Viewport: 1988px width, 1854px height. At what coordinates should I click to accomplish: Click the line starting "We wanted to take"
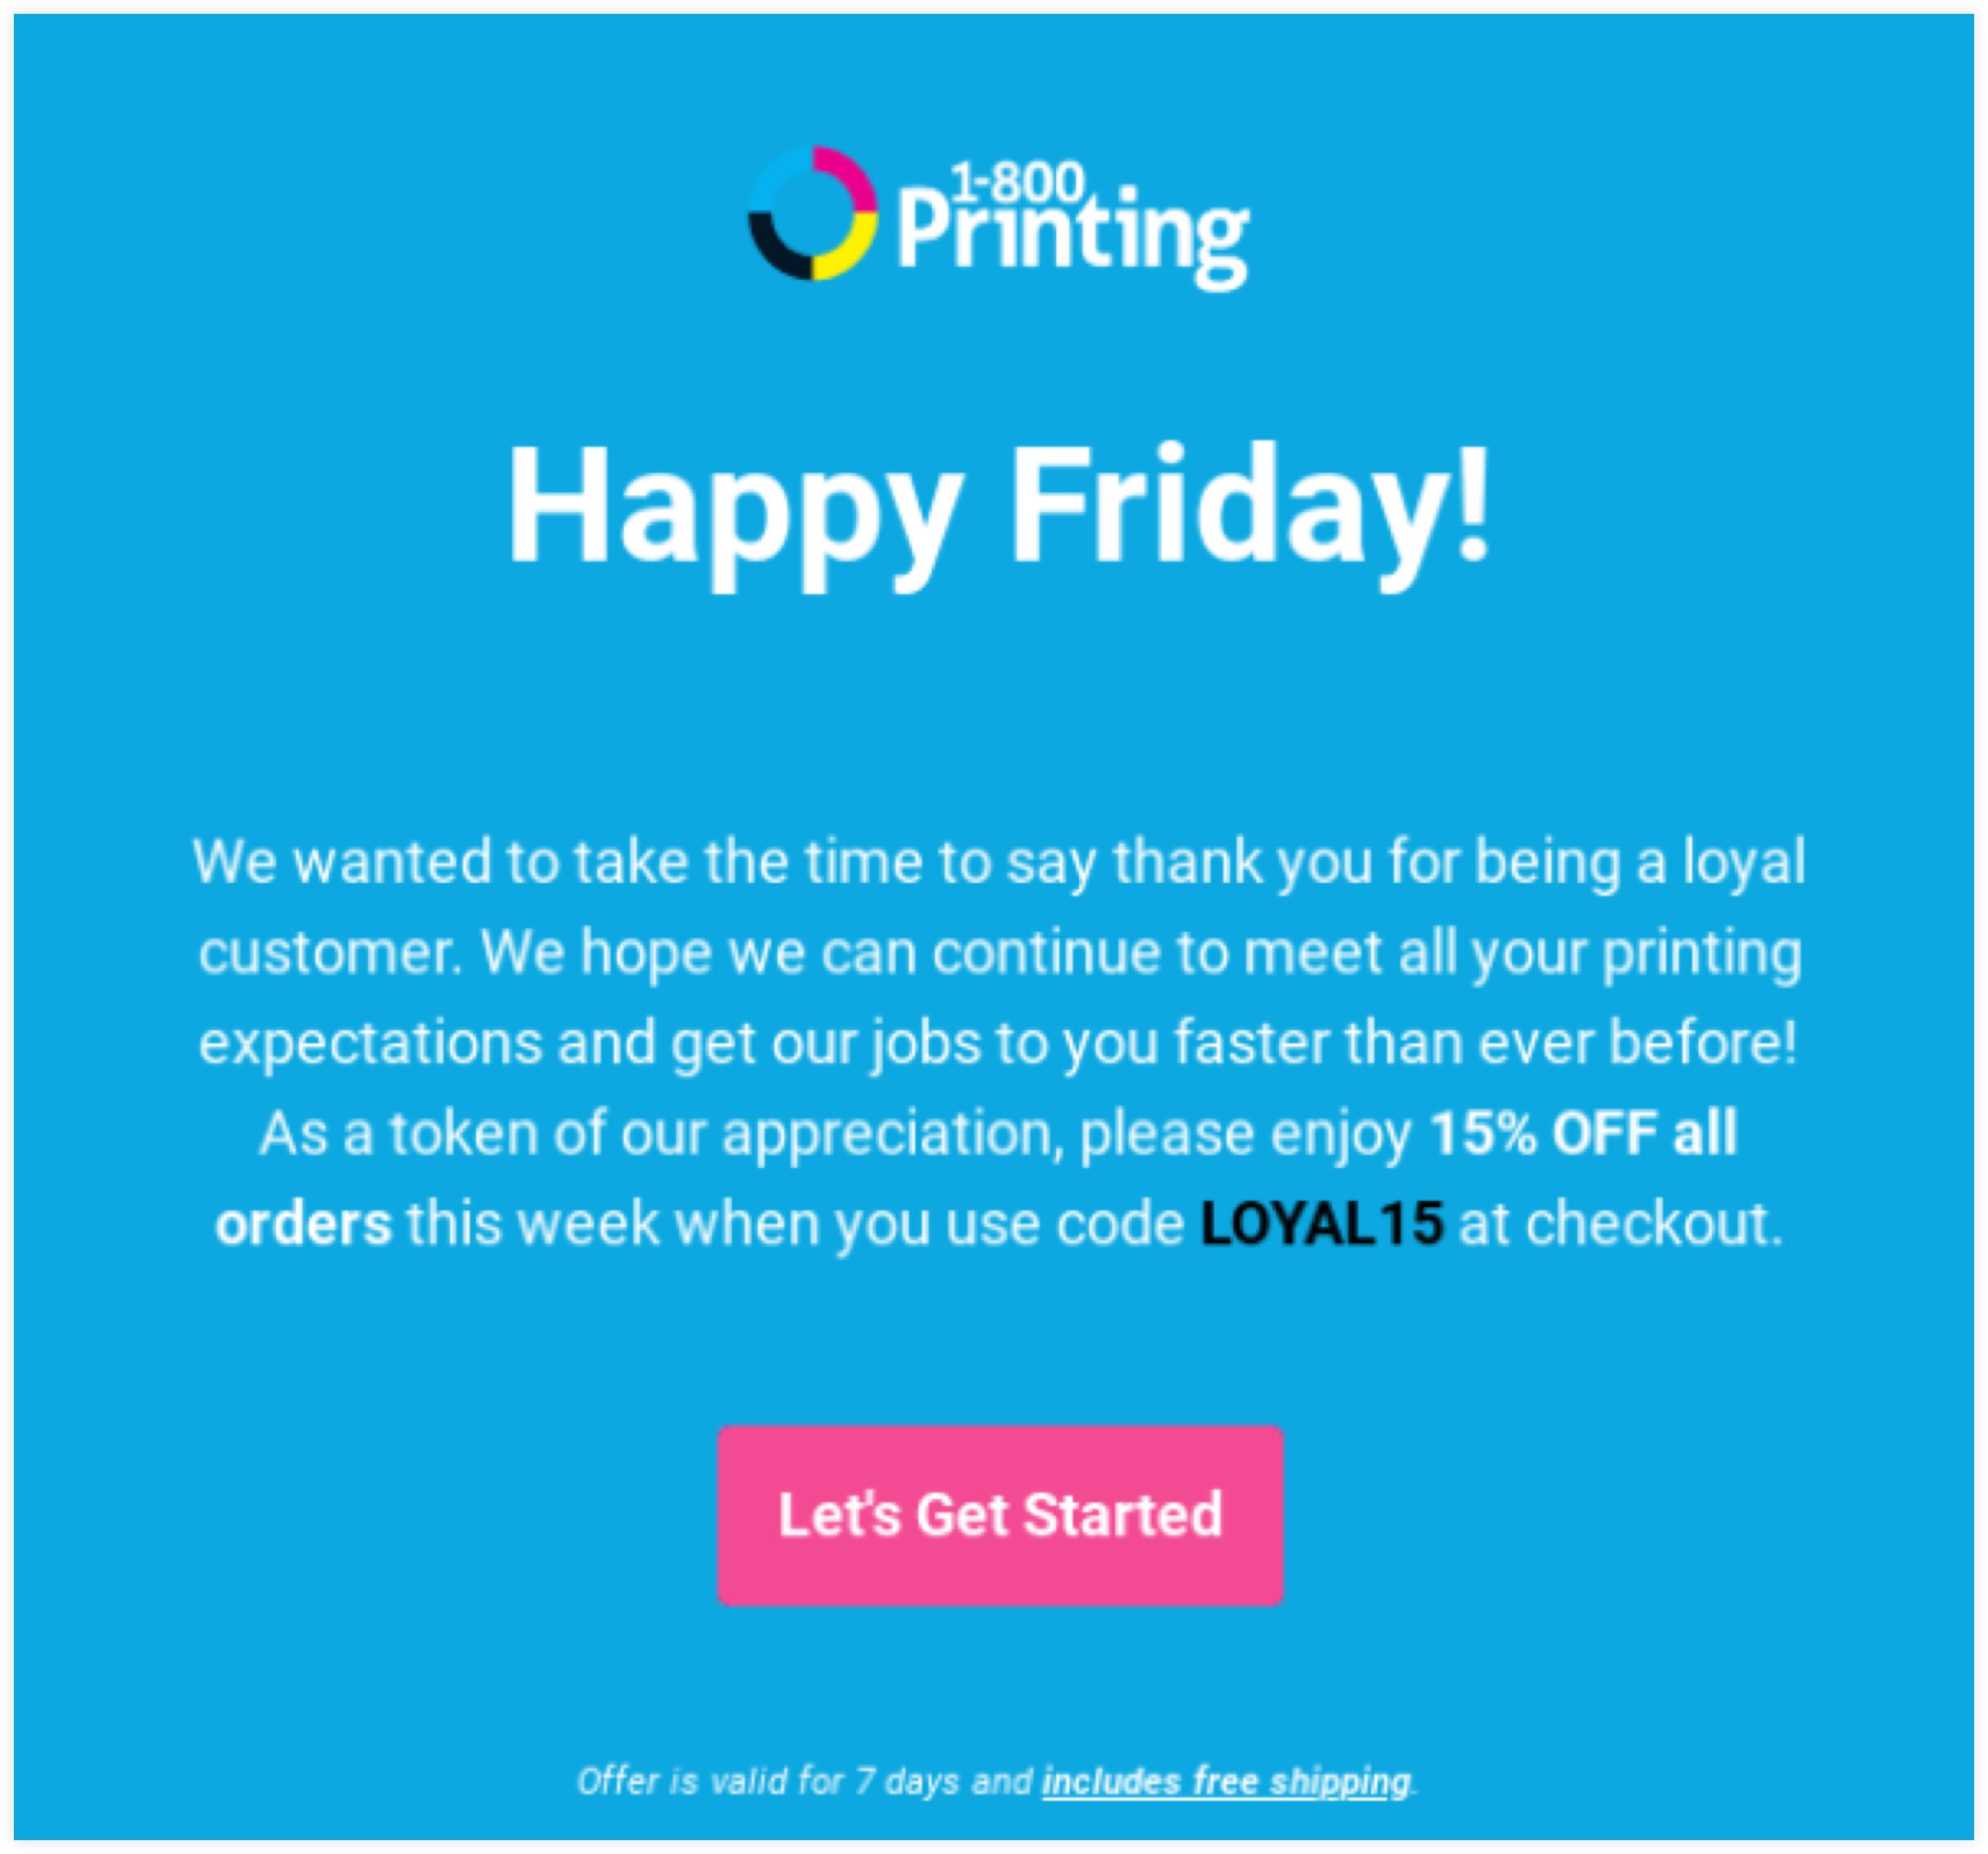click(998, 862)
